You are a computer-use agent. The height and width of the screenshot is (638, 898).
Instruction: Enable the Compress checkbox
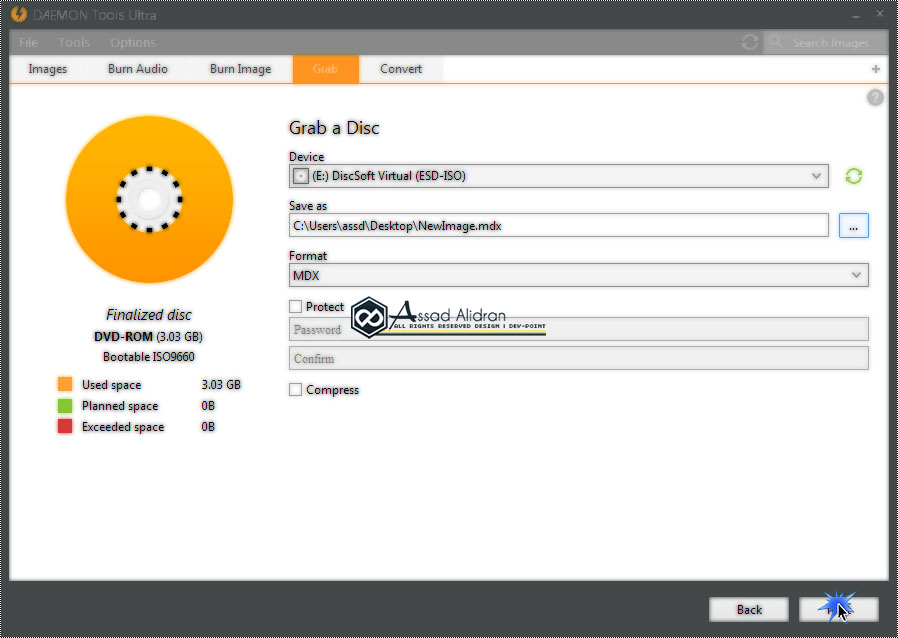coord(296,389)
